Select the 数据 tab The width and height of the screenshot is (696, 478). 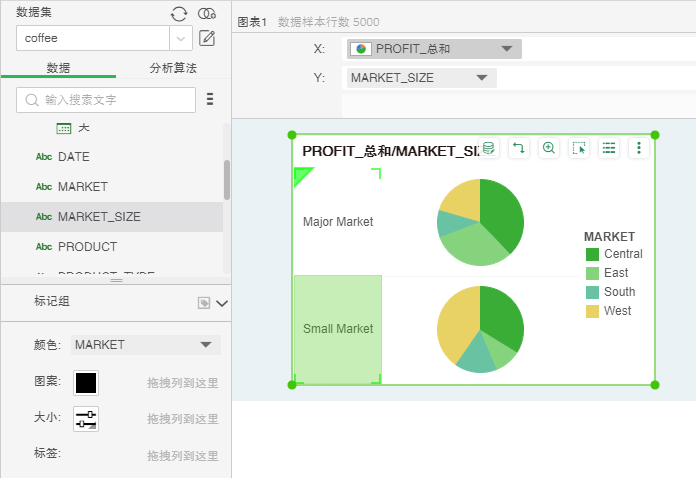(x=58, y=68)
